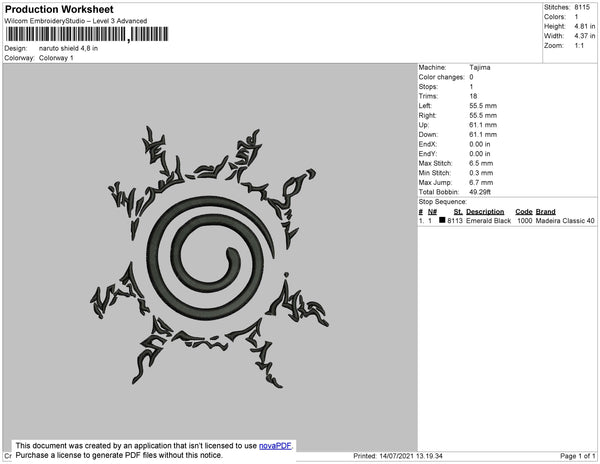The height and width of the screenshot is (464, 600).
Task: Select the 'Colorway 1' value
Action: click(56, 58)
